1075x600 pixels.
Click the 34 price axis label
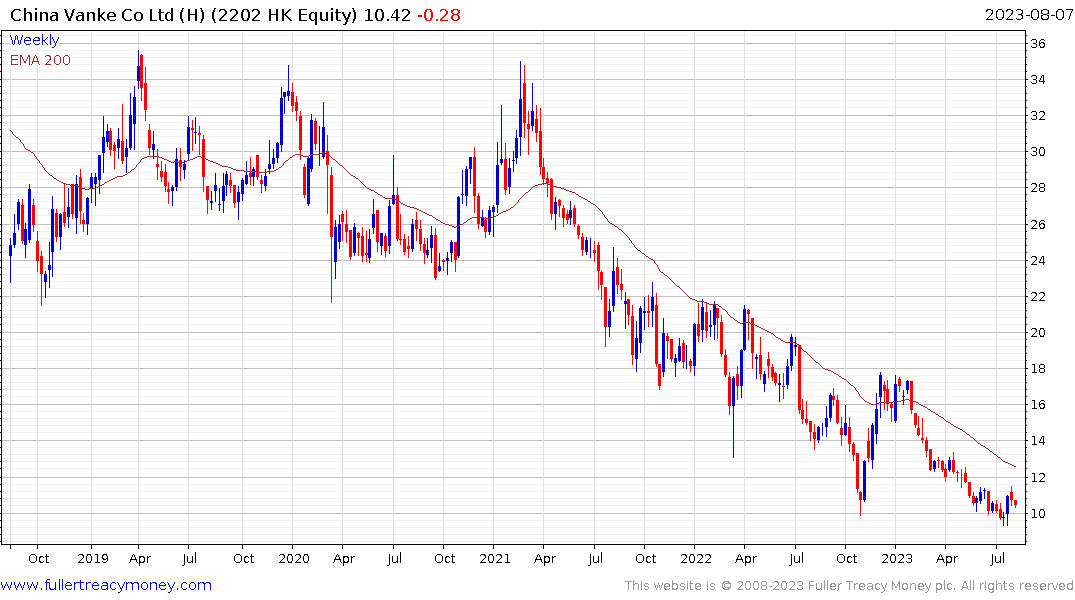click(x=1038, y=80)
